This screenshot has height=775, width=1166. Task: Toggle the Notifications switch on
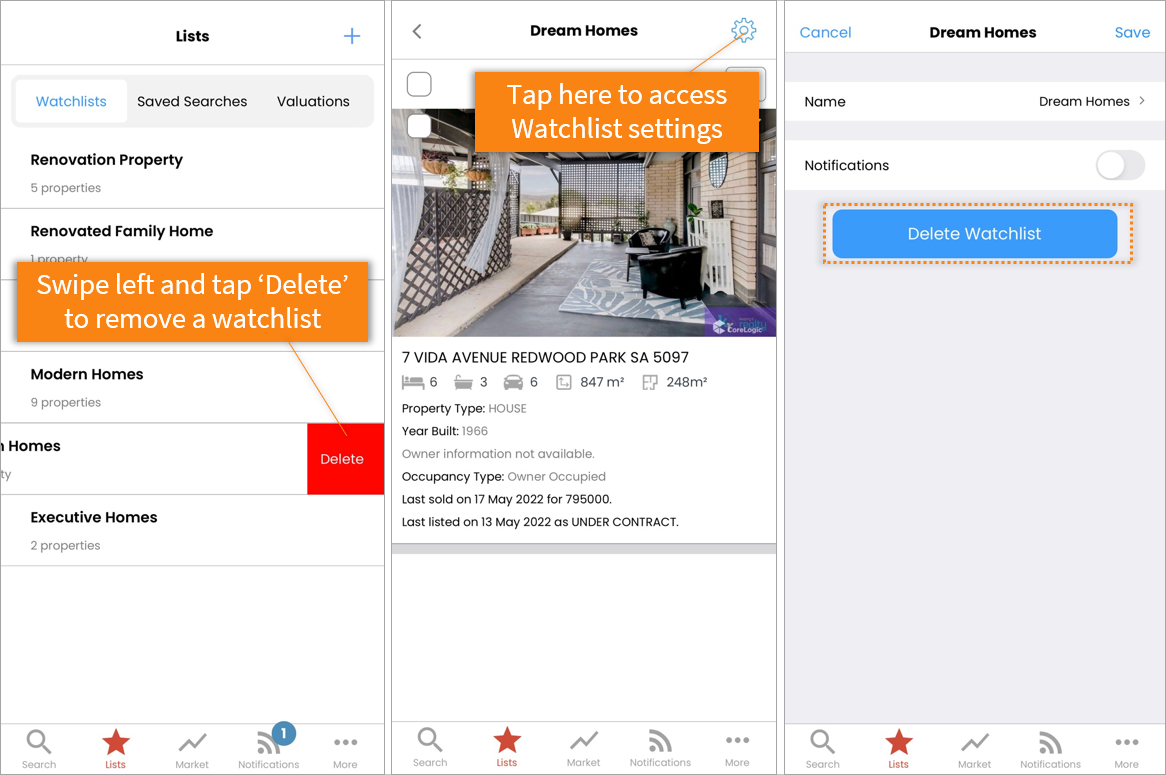1120,165
